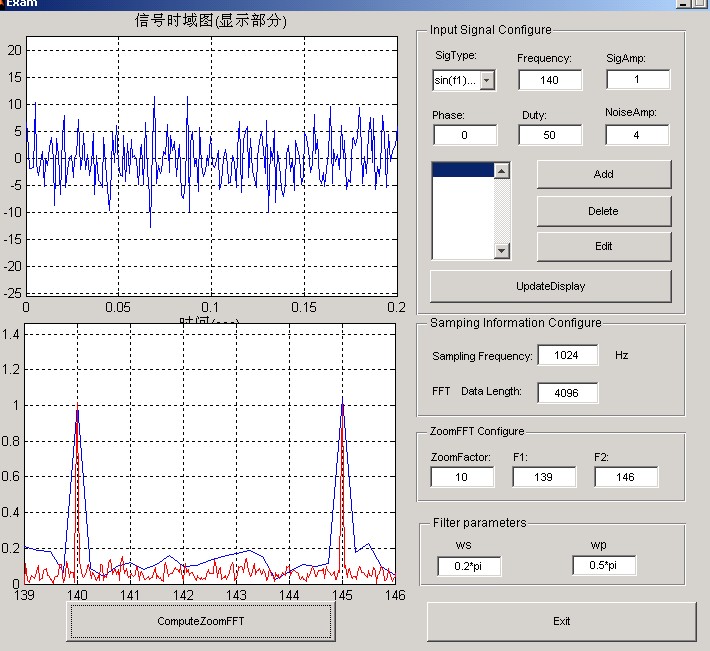The width and height of the screenshot is (710, 651).
Task: Click the FFT Data Length label
Action: 477,391
